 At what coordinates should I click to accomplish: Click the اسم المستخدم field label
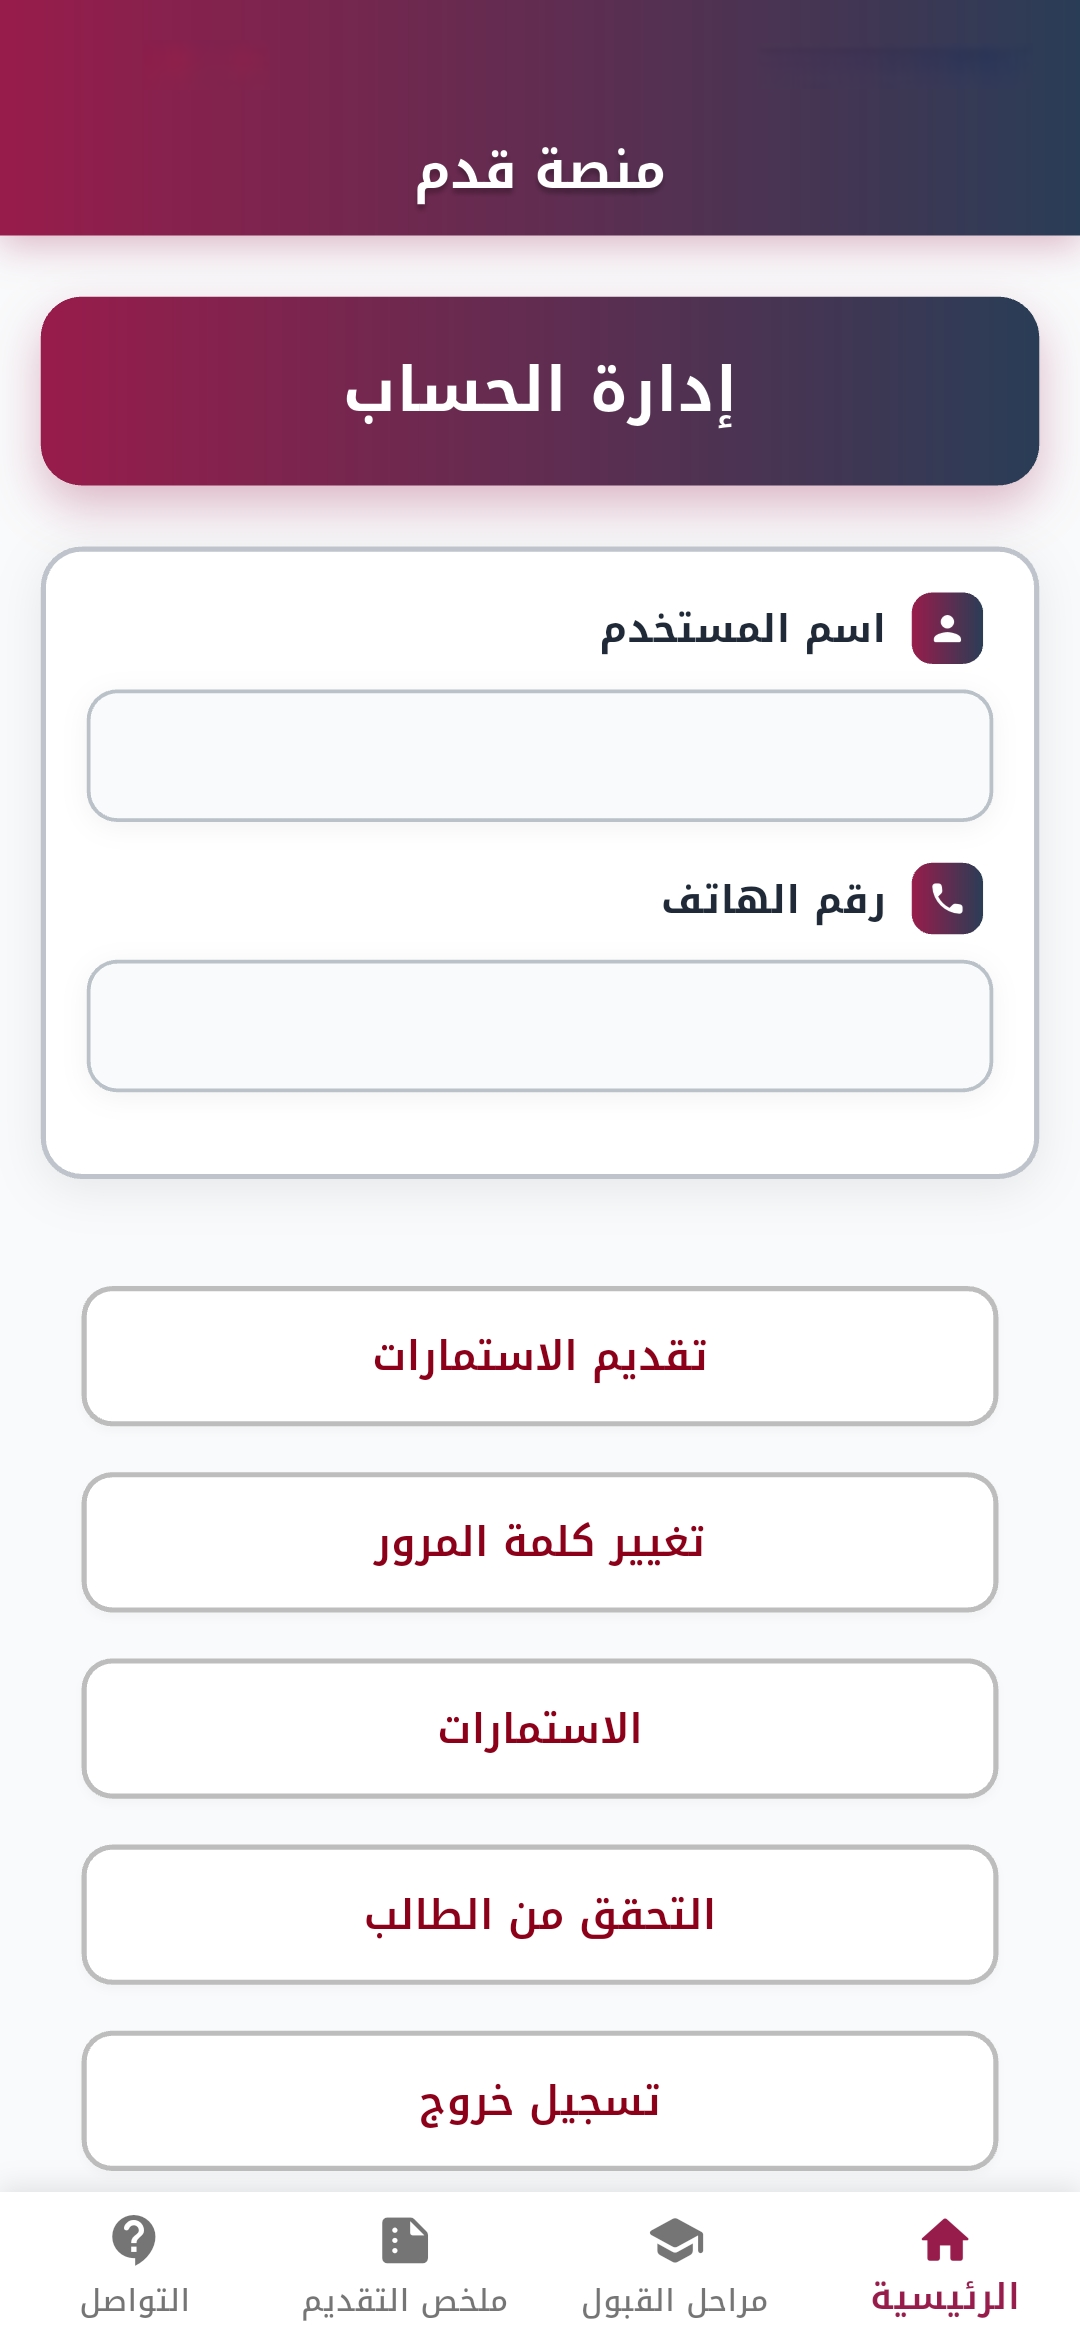[x=742, y=629]
